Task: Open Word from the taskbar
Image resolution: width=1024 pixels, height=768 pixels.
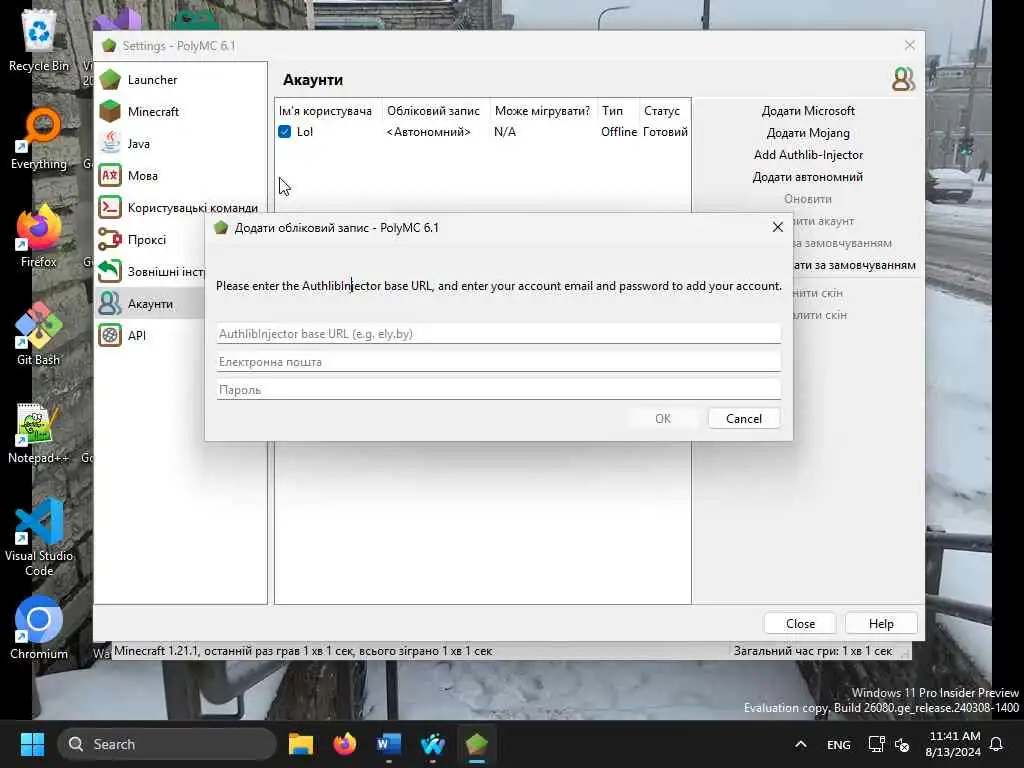Action: [389, 744]
